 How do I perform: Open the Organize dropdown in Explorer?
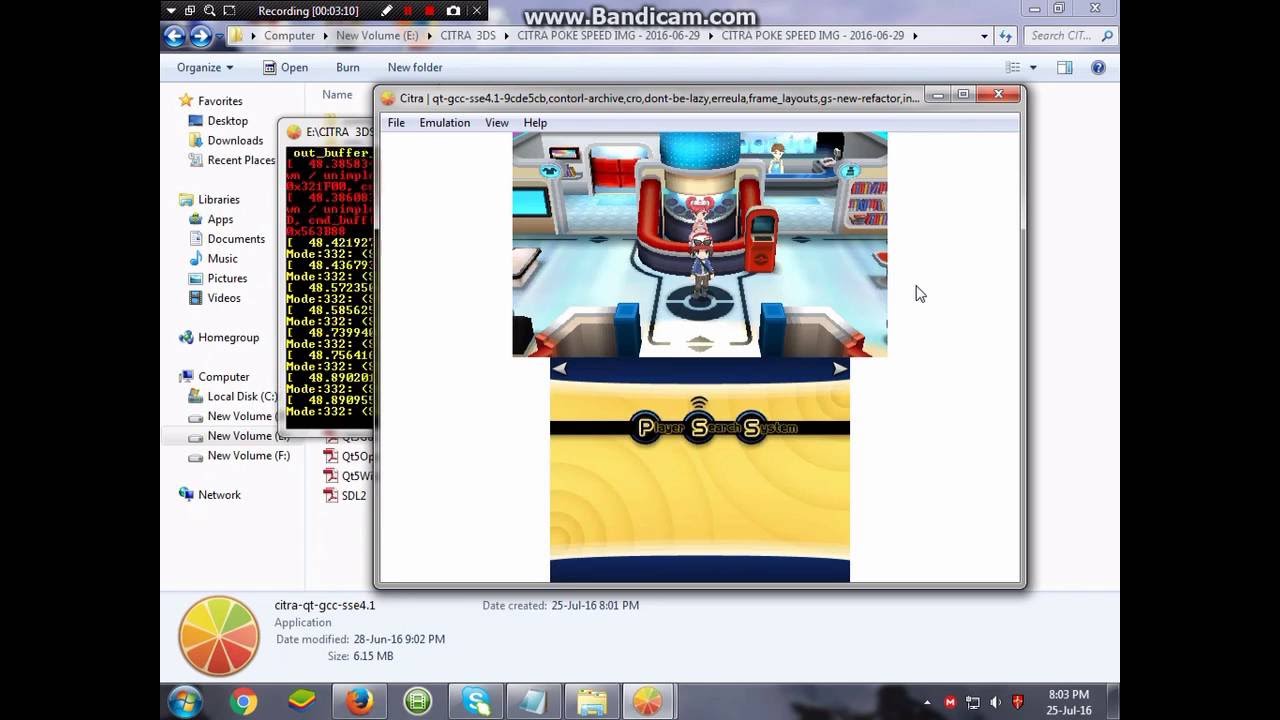click(x=205, y=67)
